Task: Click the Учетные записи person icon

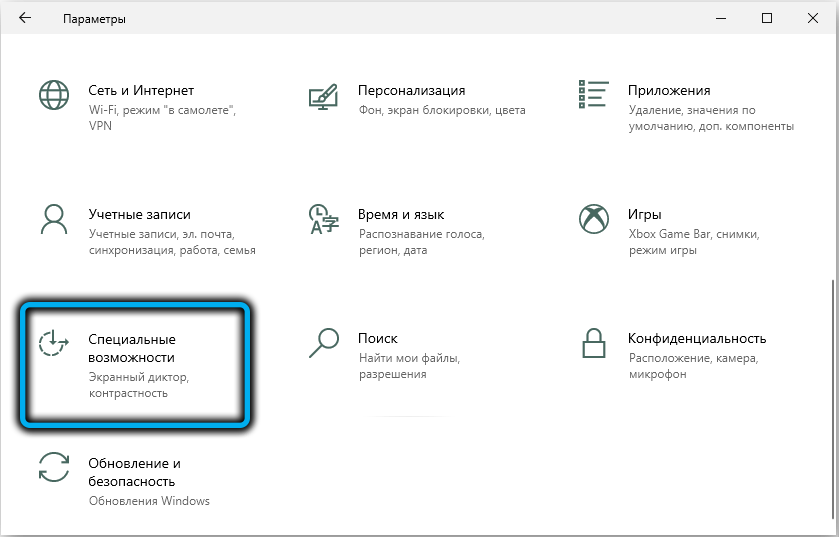Action: 53,219
